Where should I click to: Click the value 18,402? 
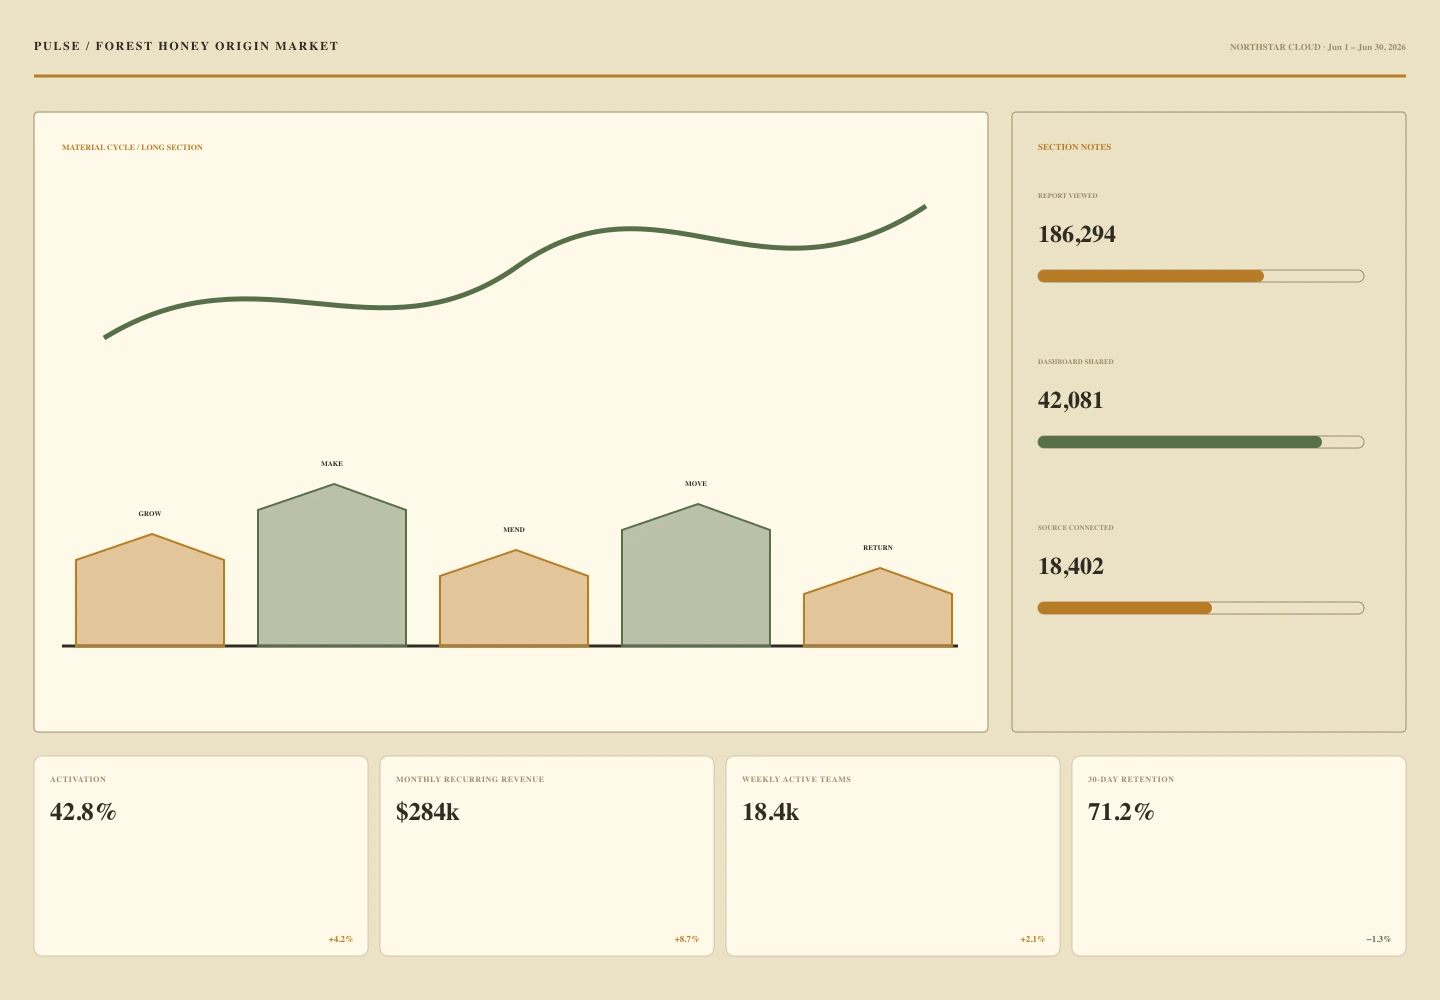coord(1071,566)
